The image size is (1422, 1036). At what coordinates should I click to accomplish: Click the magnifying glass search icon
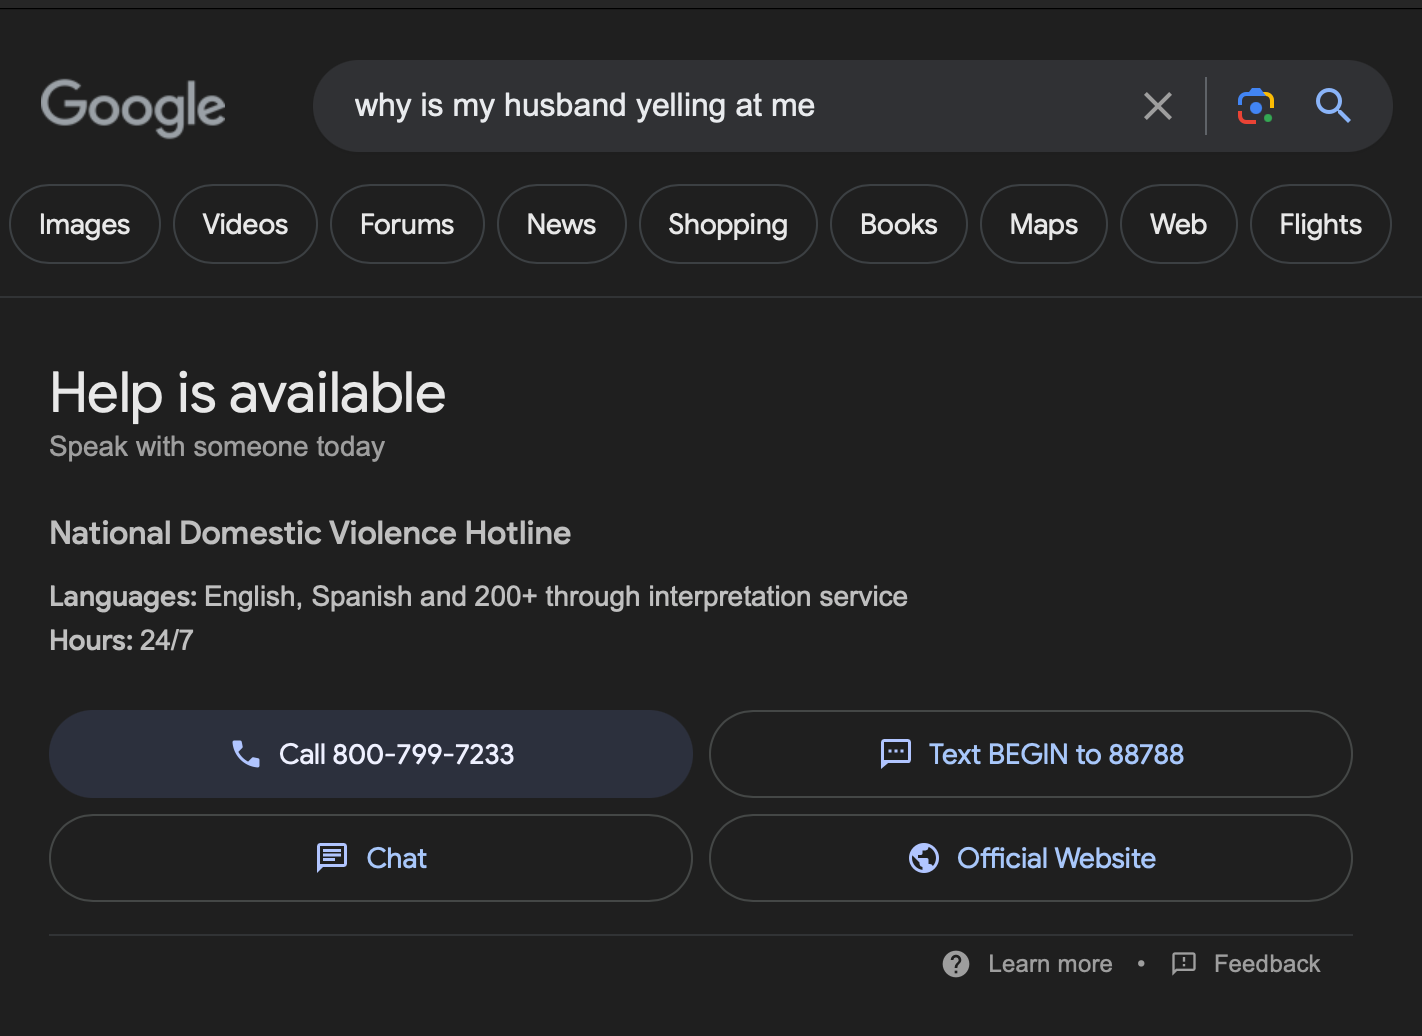1333,105
